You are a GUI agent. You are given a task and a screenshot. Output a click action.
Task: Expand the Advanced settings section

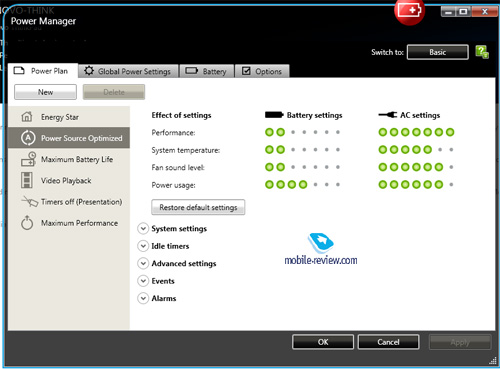pos(143,263)
